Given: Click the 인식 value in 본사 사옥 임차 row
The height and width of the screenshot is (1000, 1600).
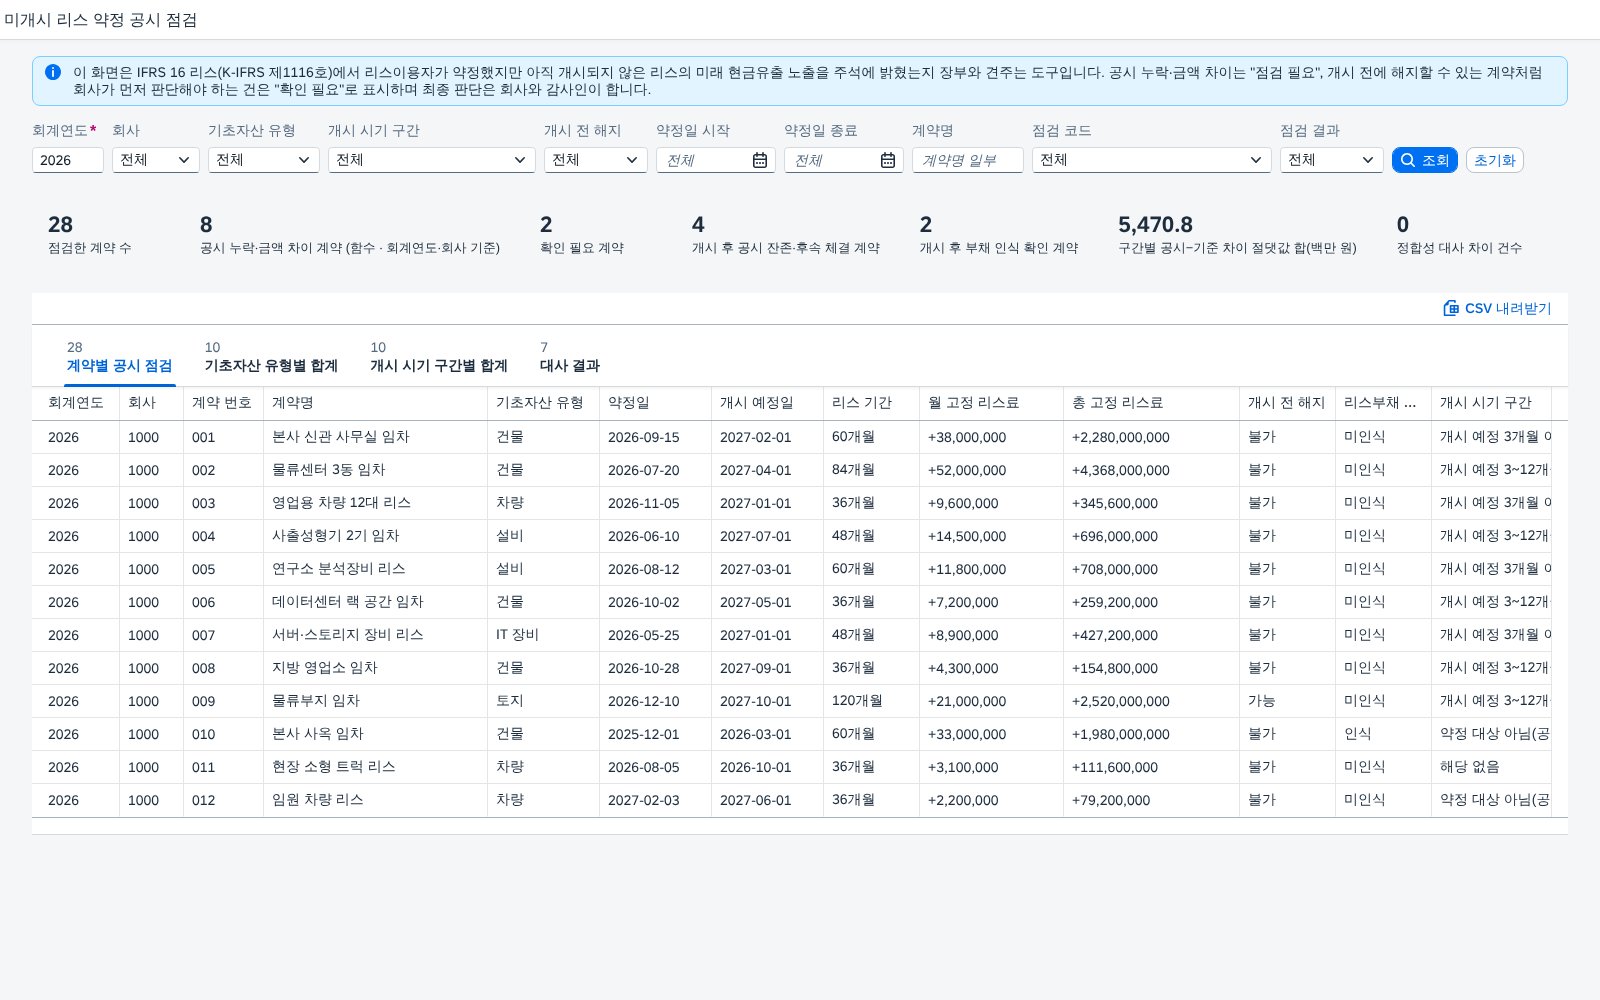Looking at the screenshot, I should [1357, 734].
